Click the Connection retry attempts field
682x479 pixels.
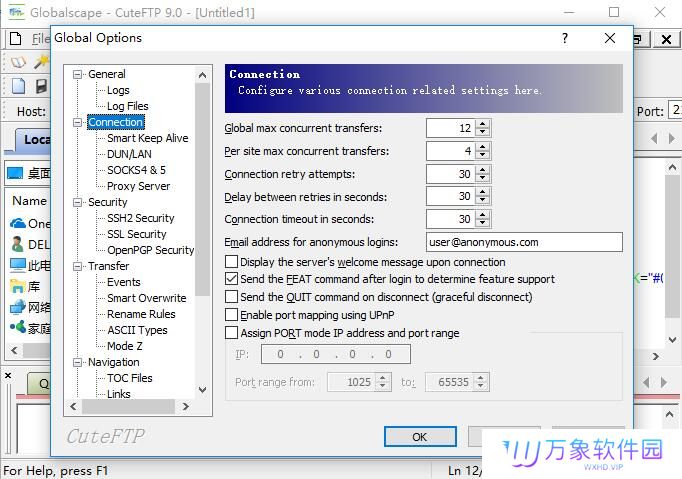pos(451,174)
